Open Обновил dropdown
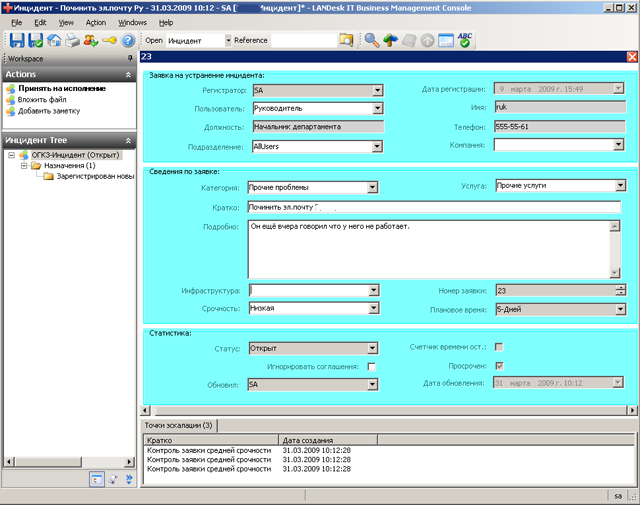The height and width of the screenshot is (505, 640). coord(372,384)
